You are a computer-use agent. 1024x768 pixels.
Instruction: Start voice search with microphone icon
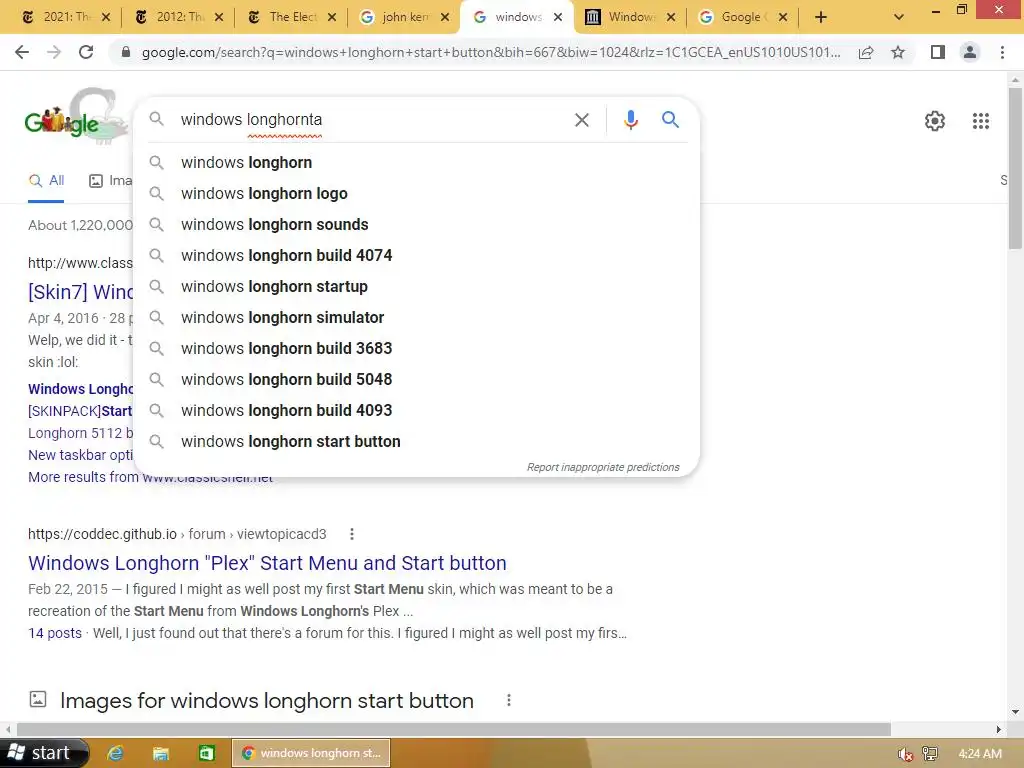coord(630,120)
